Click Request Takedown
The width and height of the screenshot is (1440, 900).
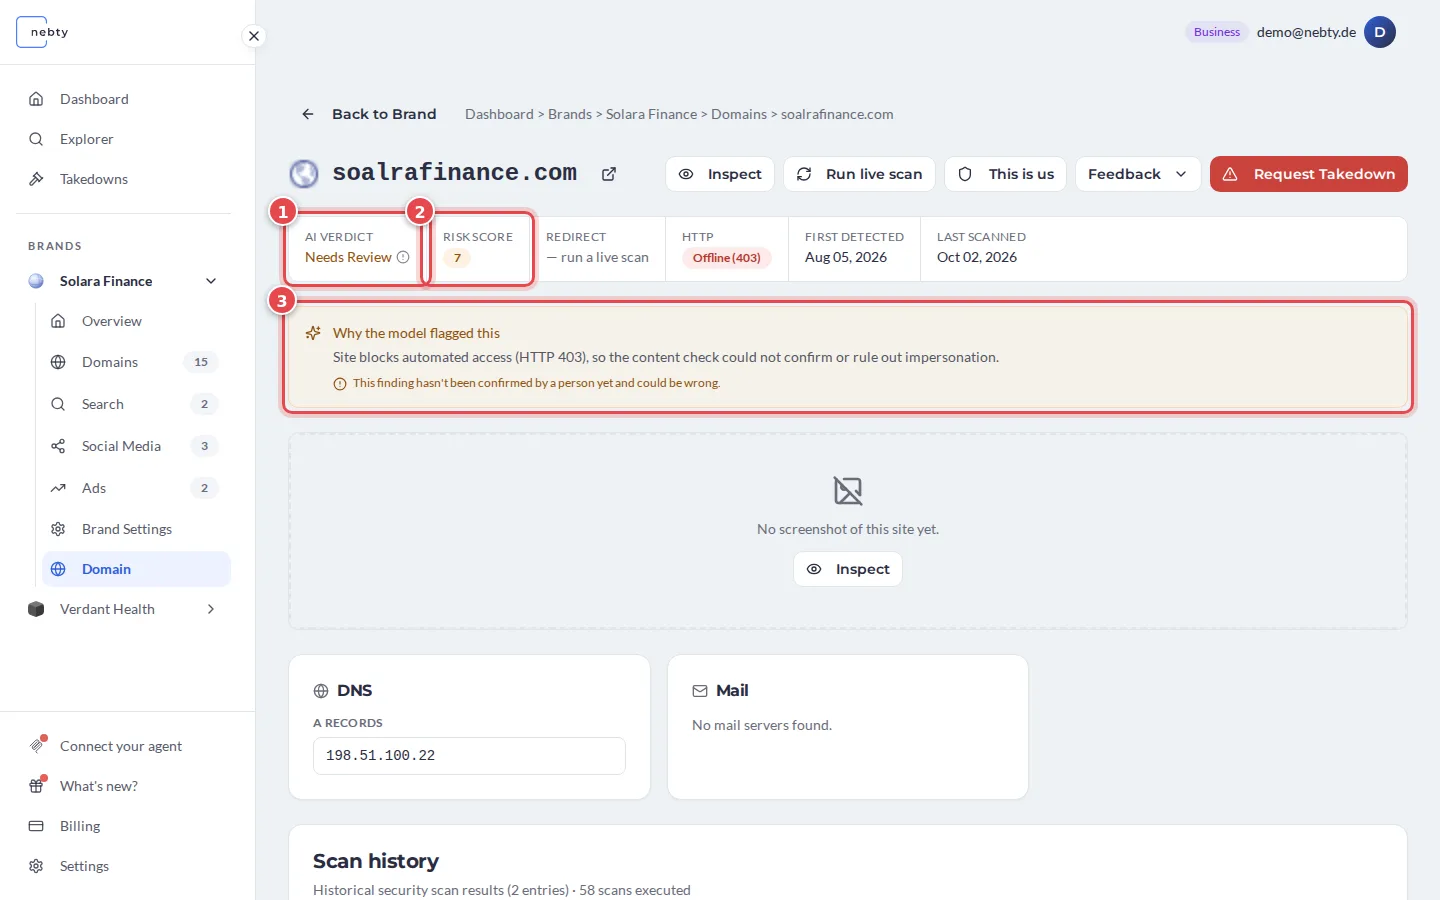pos(1309,174)
